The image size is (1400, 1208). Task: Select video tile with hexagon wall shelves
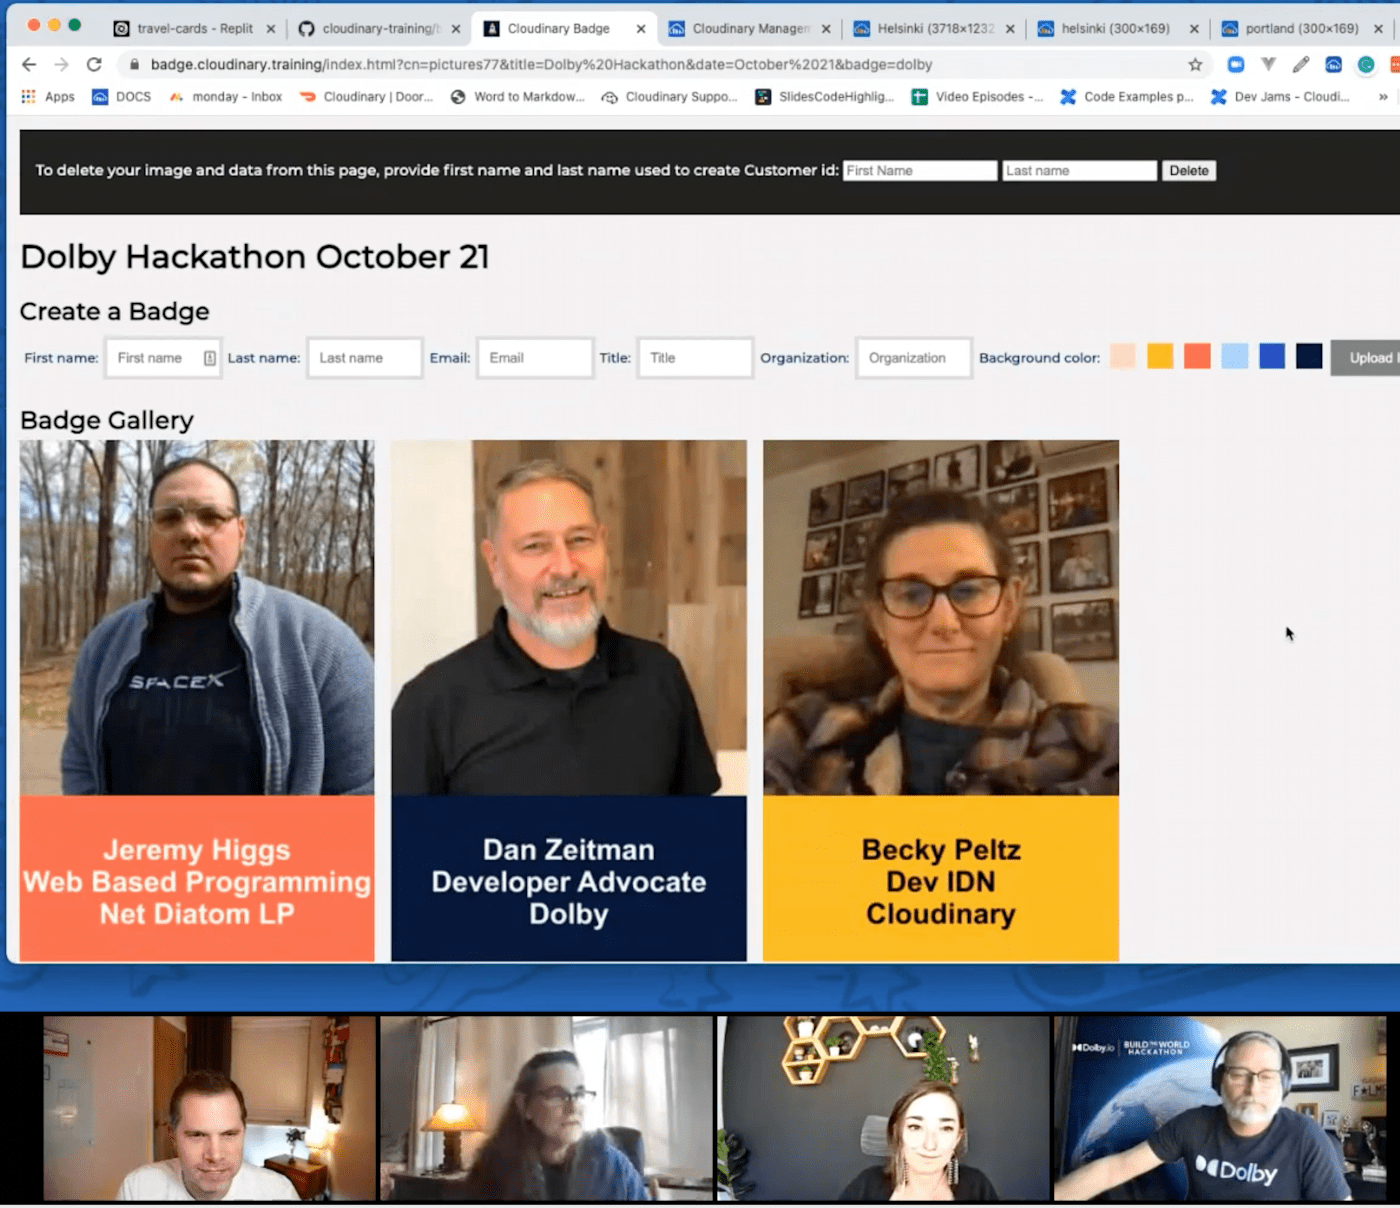click(884, 1108)
